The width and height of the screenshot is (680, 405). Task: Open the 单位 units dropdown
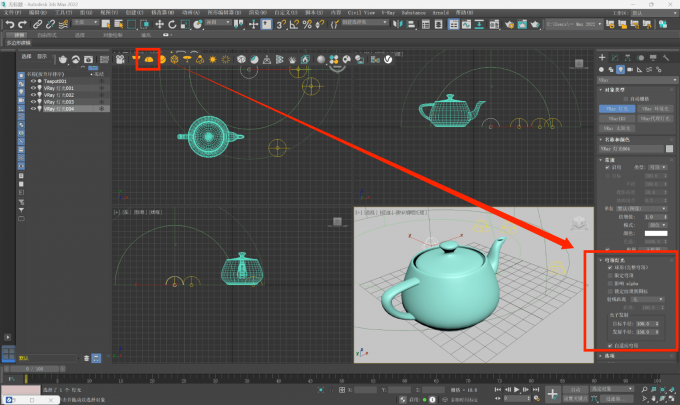pos(641,209)
